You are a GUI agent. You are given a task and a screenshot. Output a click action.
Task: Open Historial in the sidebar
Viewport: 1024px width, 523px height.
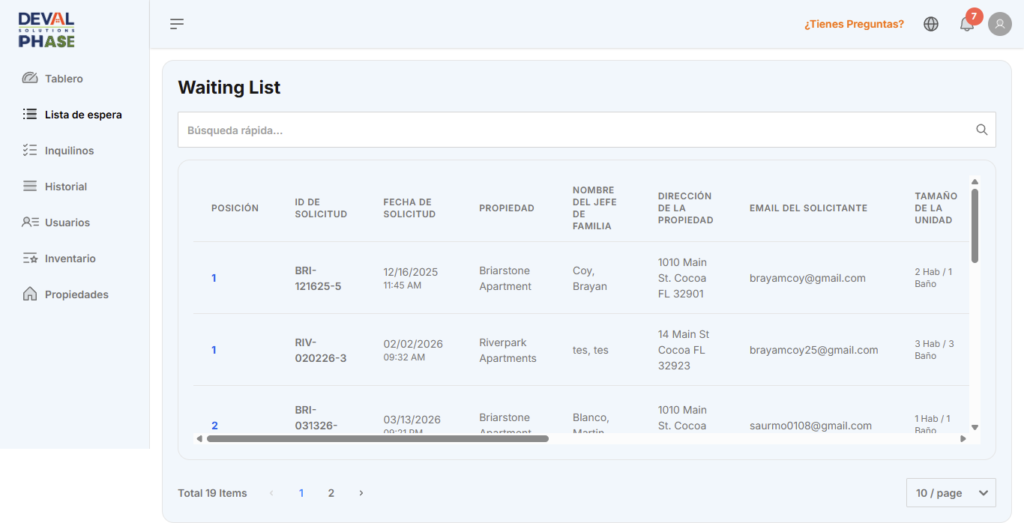coord(66,186)
